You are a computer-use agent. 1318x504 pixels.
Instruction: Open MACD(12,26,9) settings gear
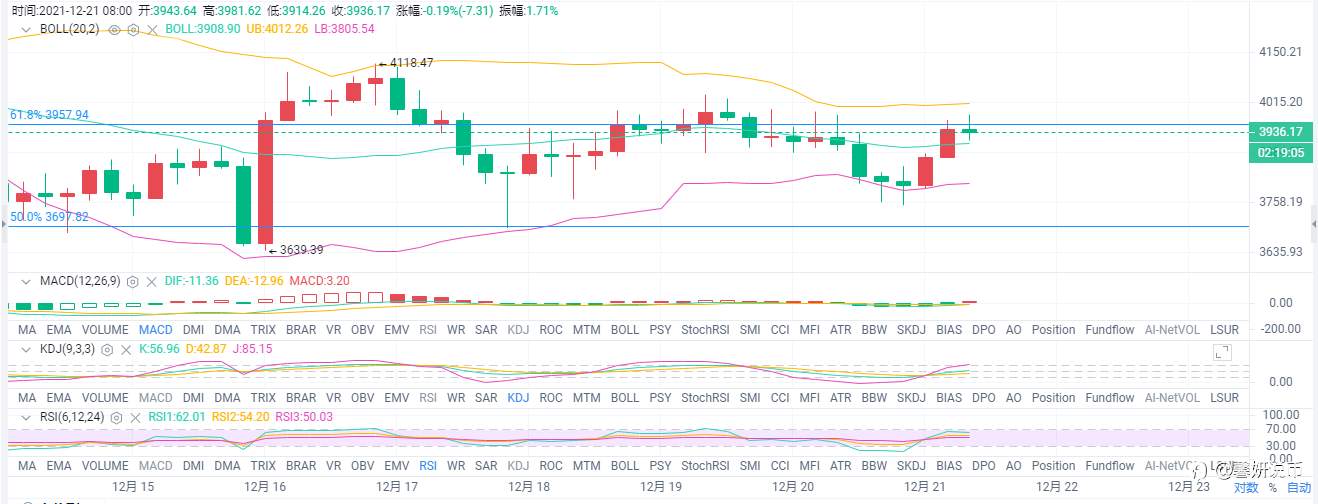pos(133,281)
